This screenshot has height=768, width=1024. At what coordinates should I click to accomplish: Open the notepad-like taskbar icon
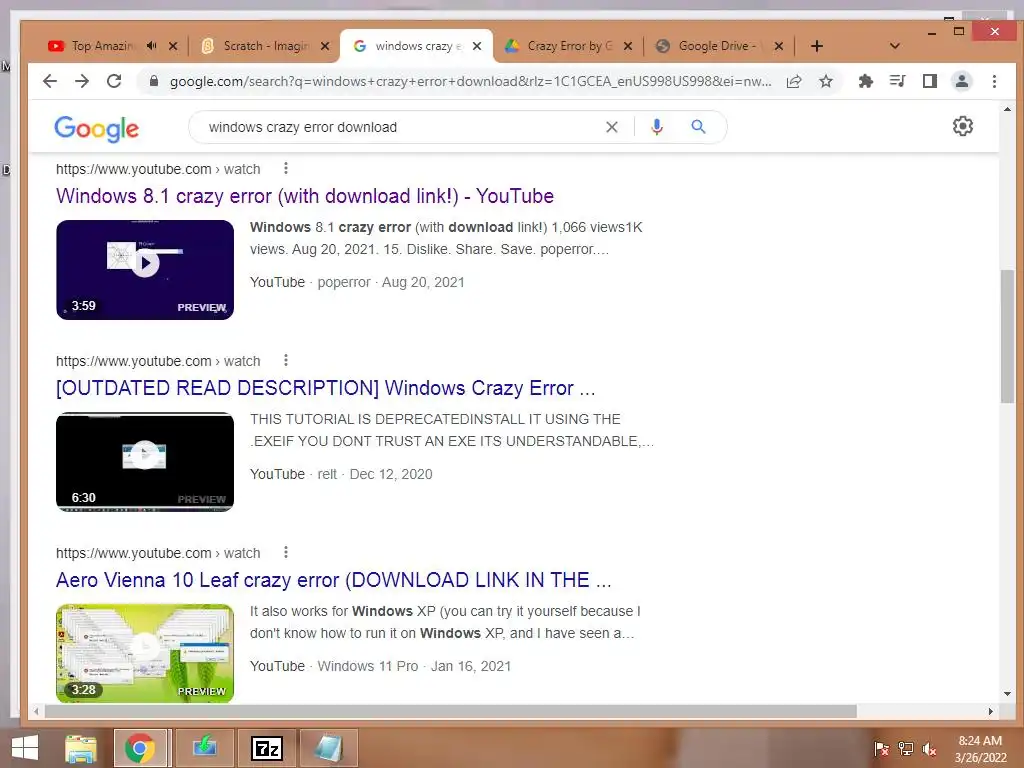[x=328, y=748]
